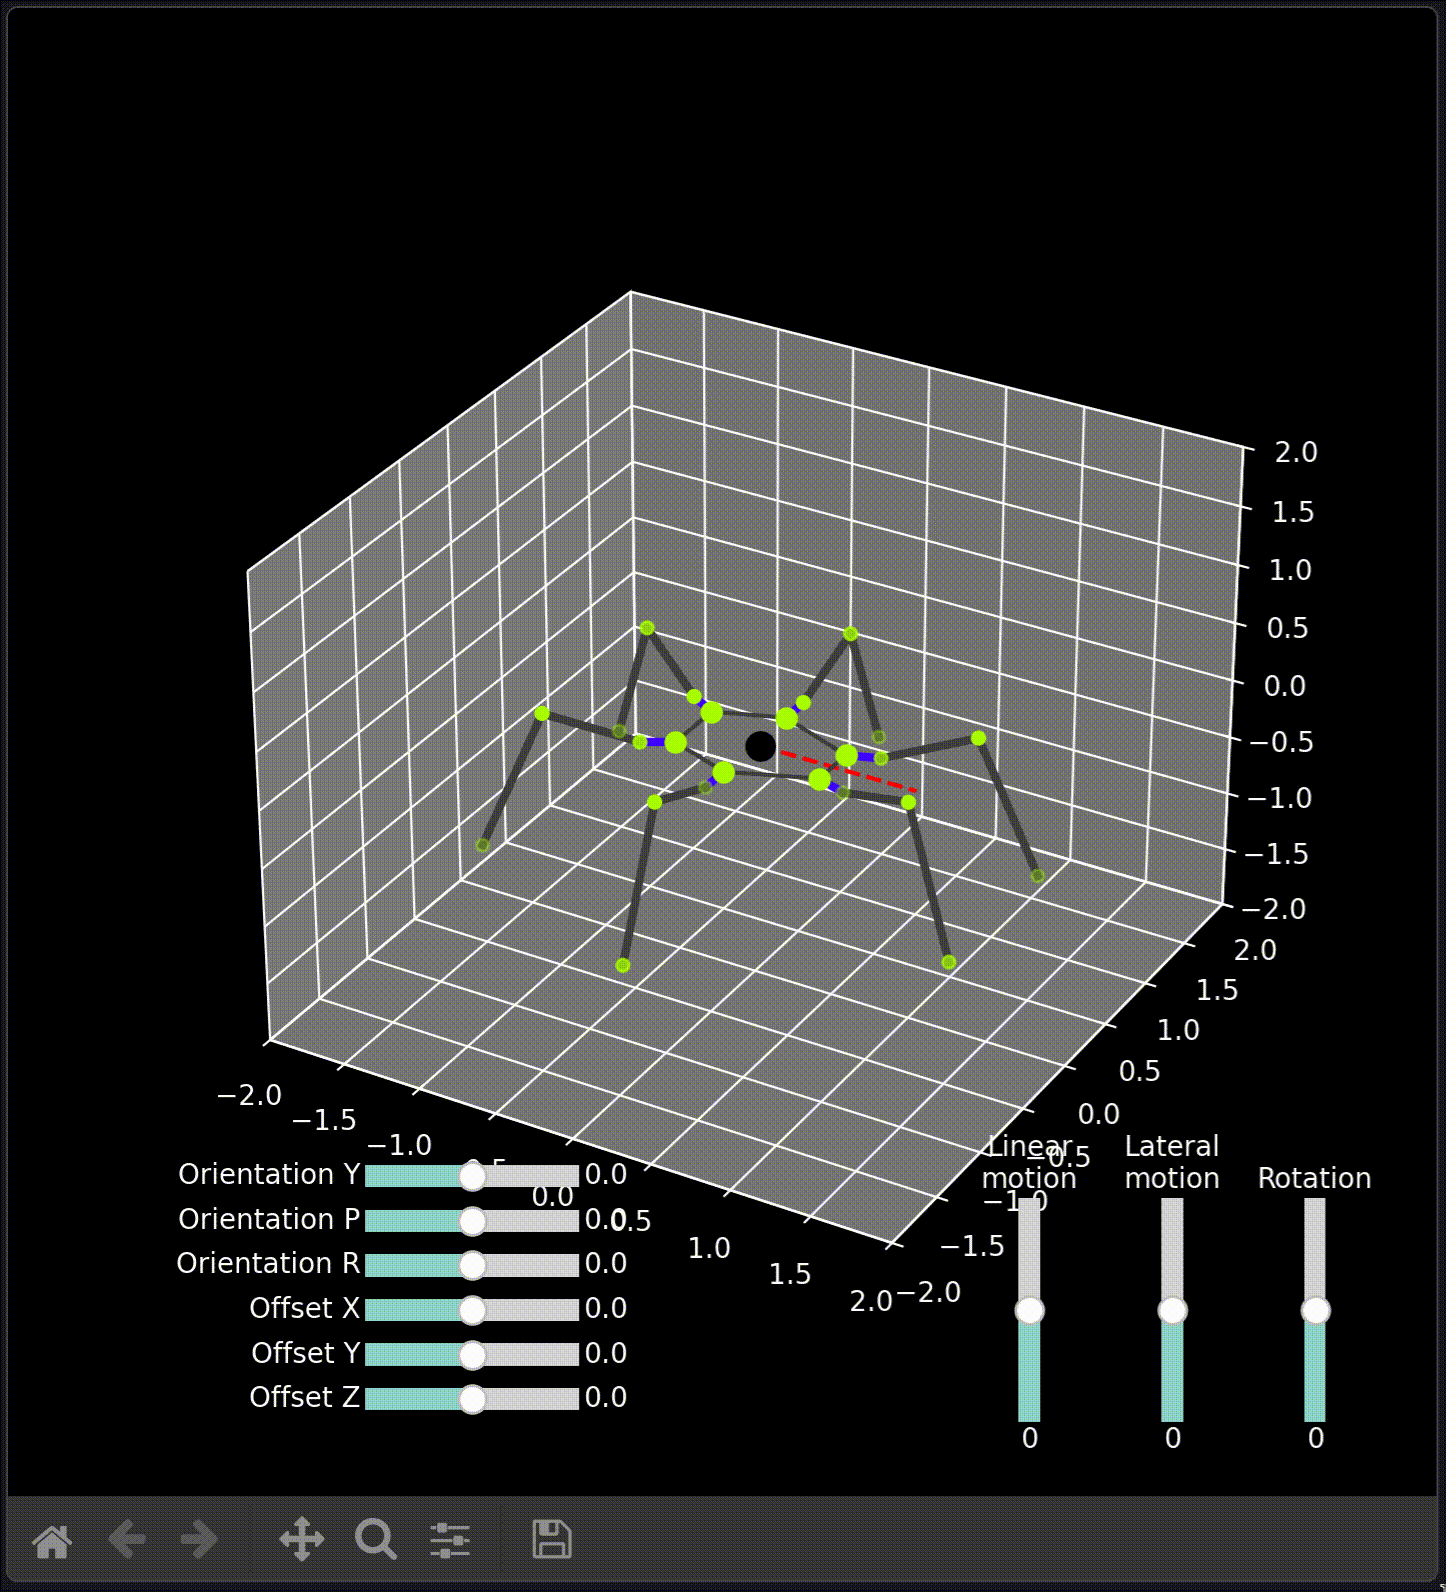Viewport: 1446px width, 1592px height.
Task: Go forward to next view arrow
Action: (x=200, y=1540)
